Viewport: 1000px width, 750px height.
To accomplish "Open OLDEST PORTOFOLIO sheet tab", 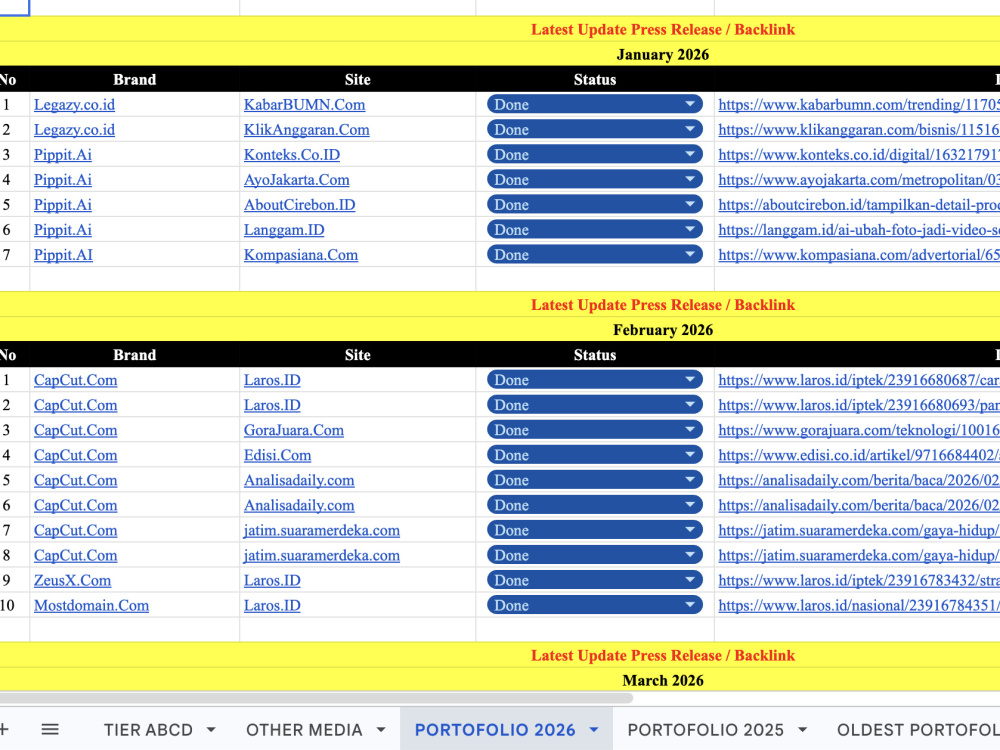I will tap(918, 730).
